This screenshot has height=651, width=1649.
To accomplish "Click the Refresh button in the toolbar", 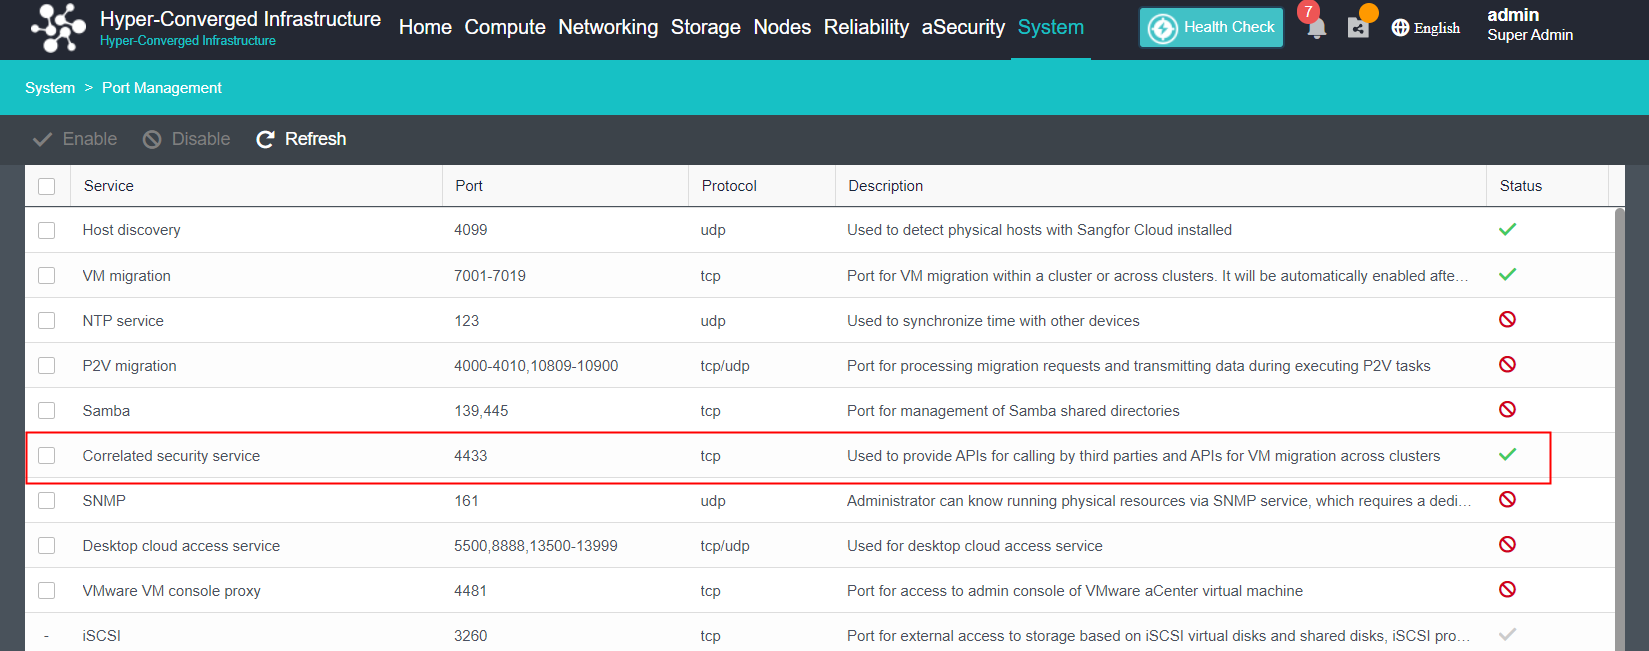I will tap(301, 139).
